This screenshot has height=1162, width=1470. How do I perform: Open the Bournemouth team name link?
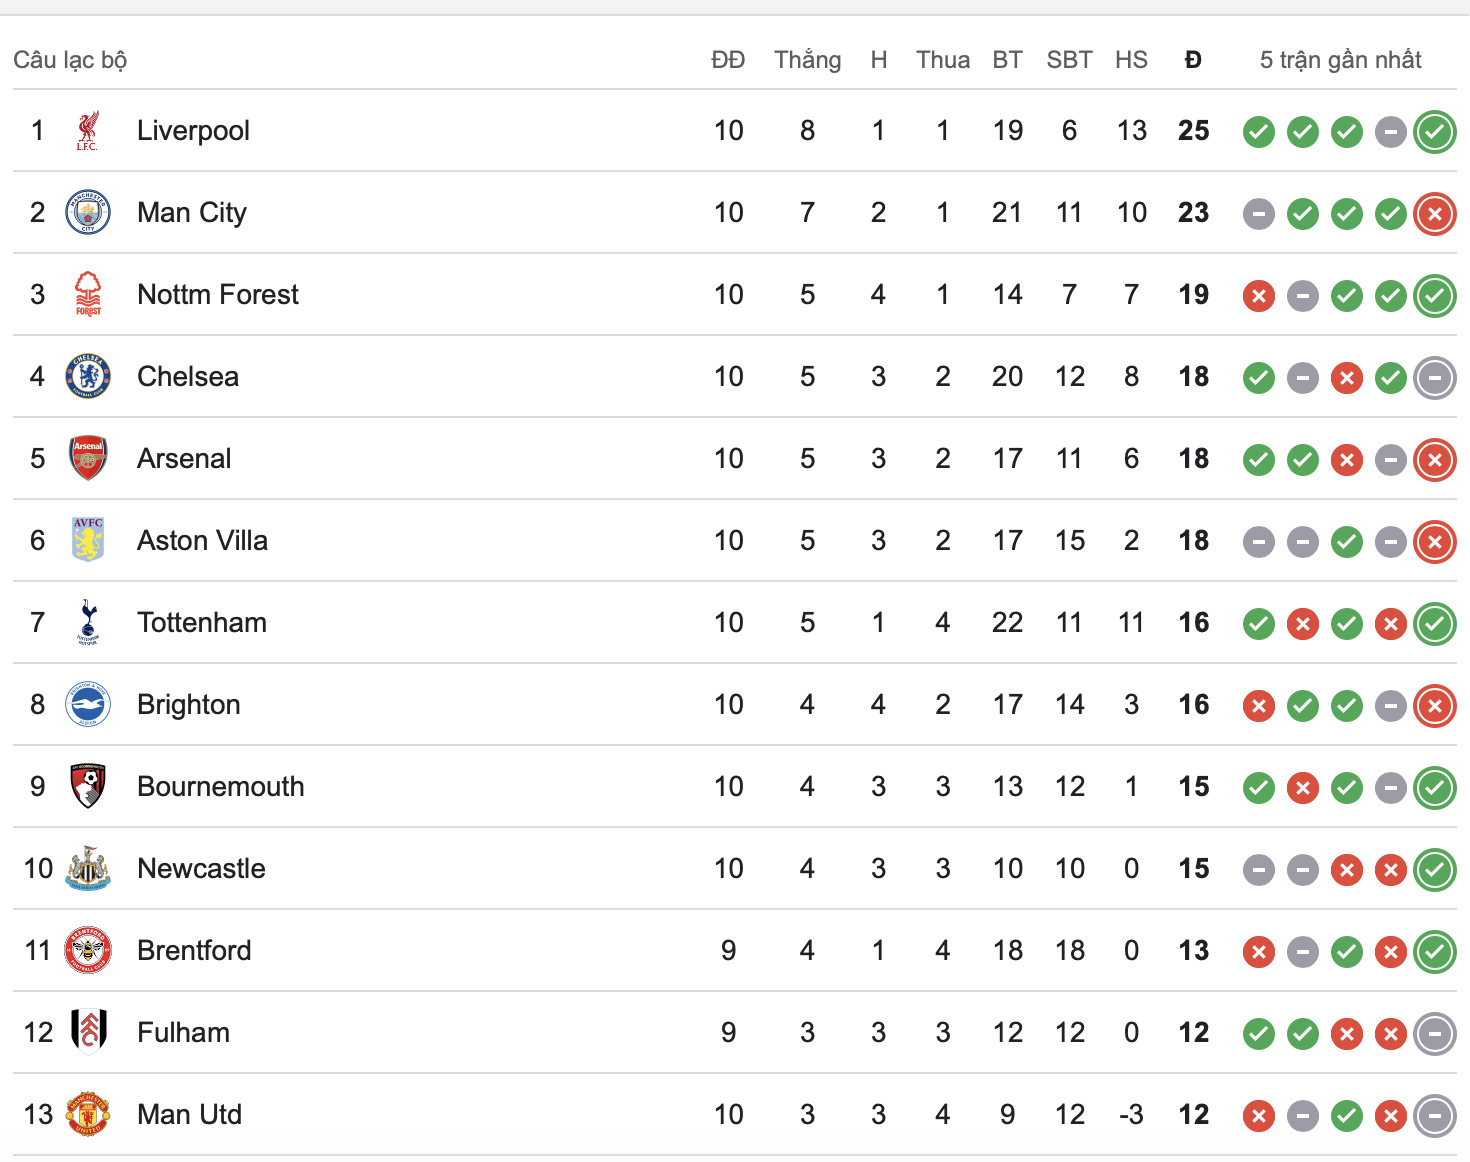click(220, 787)
